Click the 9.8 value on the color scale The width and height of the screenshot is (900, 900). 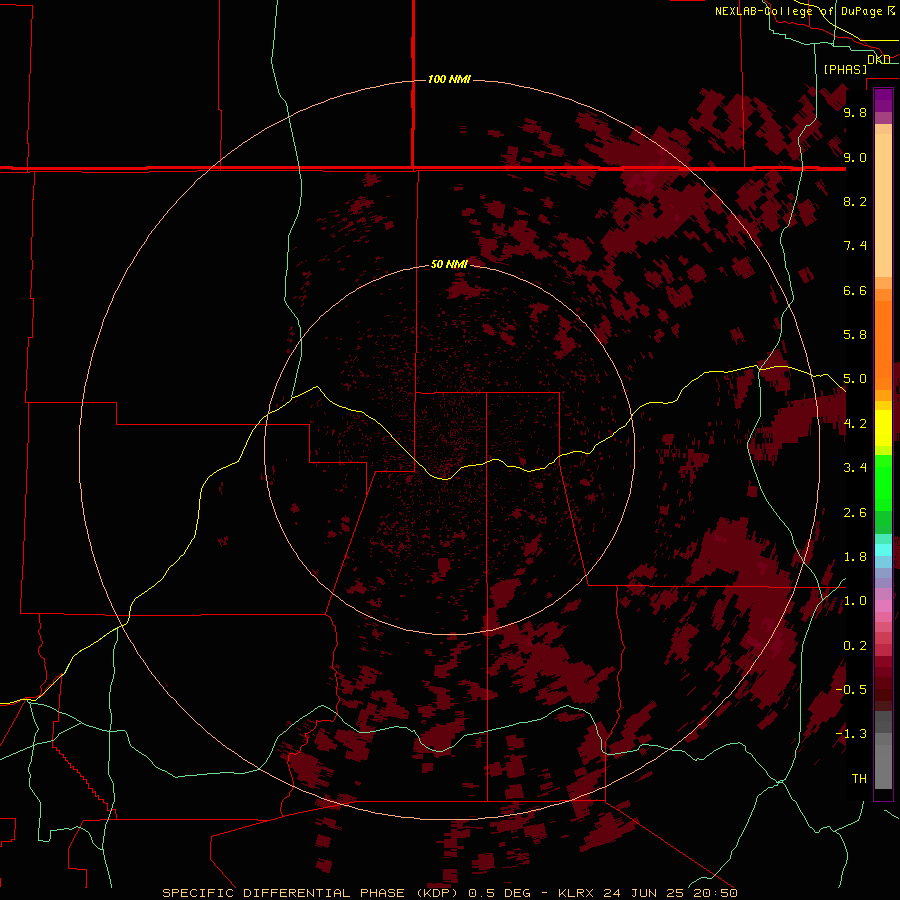point(855,112)
